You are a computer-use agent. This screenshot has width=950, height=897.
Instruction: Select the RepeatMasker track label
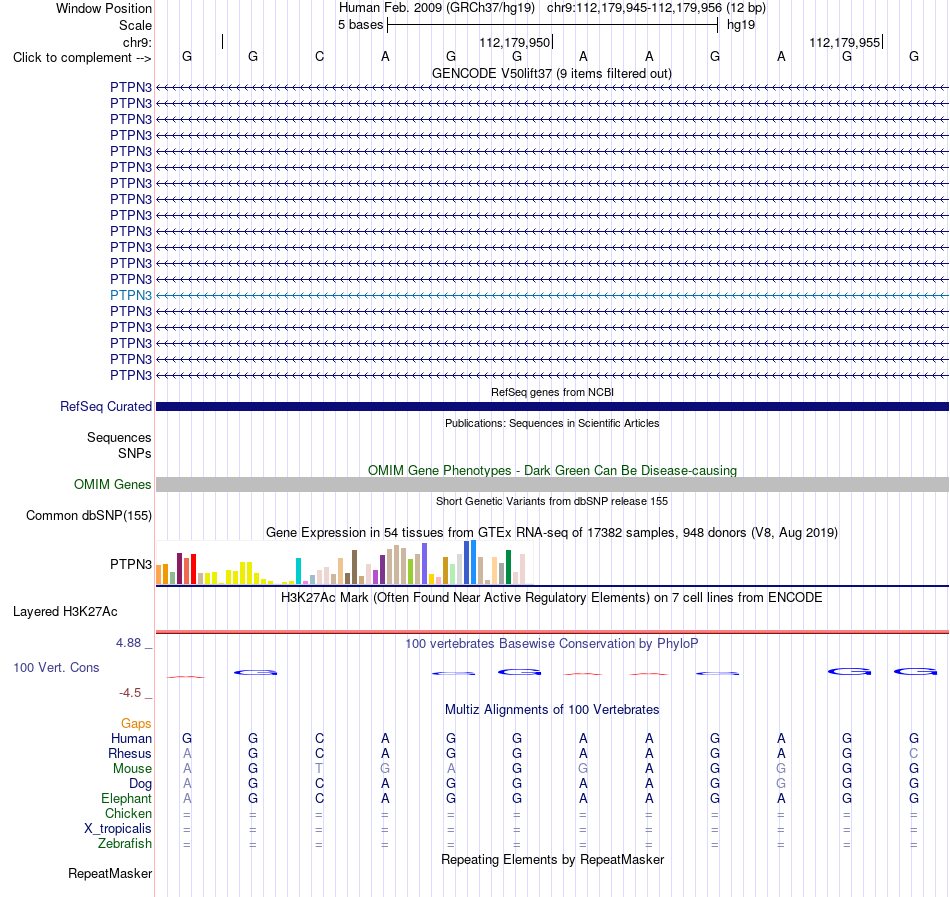[x=110, y=873]
